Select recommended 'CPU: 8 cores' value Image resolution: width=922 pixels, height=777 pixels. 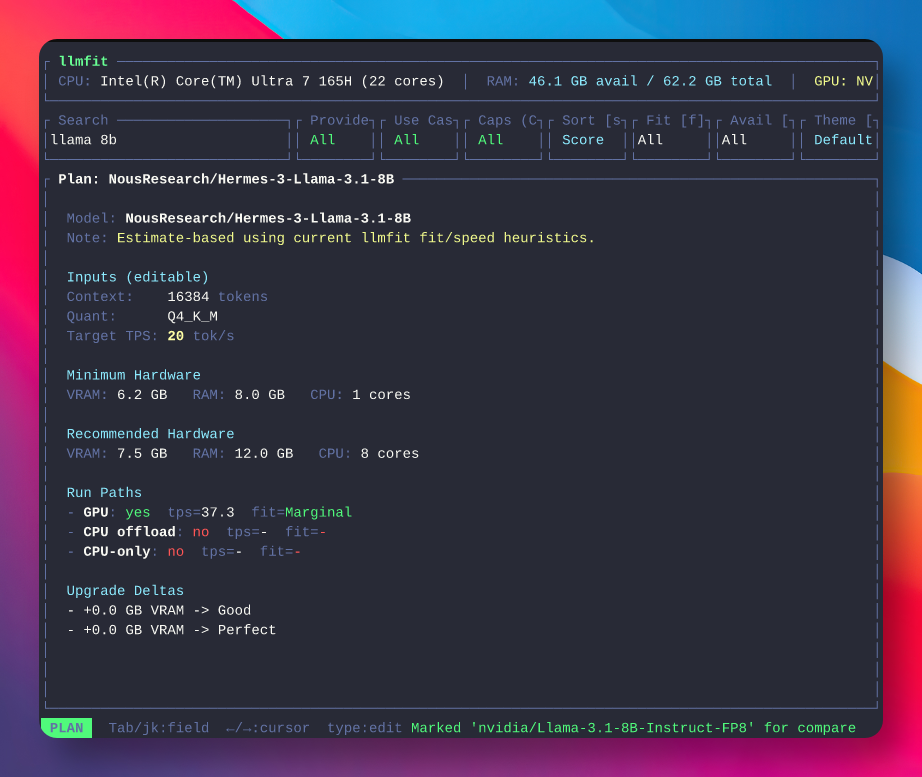369,453
